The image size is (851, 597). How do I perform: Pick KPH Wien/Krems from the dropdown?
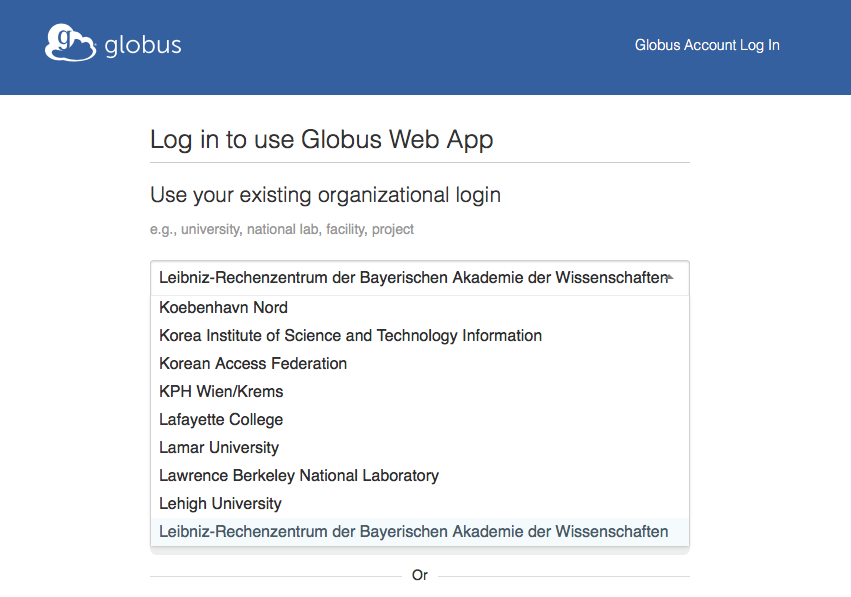[x=221, y=392]
